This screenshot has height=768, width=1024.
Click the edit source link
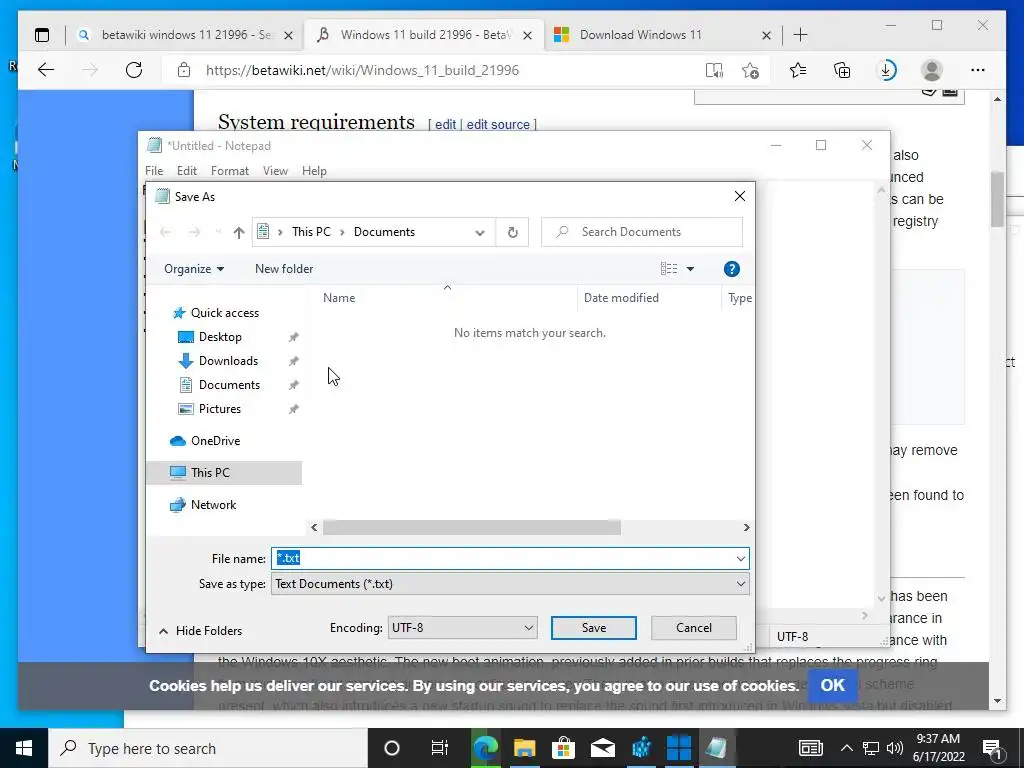(x=498, y=125)
